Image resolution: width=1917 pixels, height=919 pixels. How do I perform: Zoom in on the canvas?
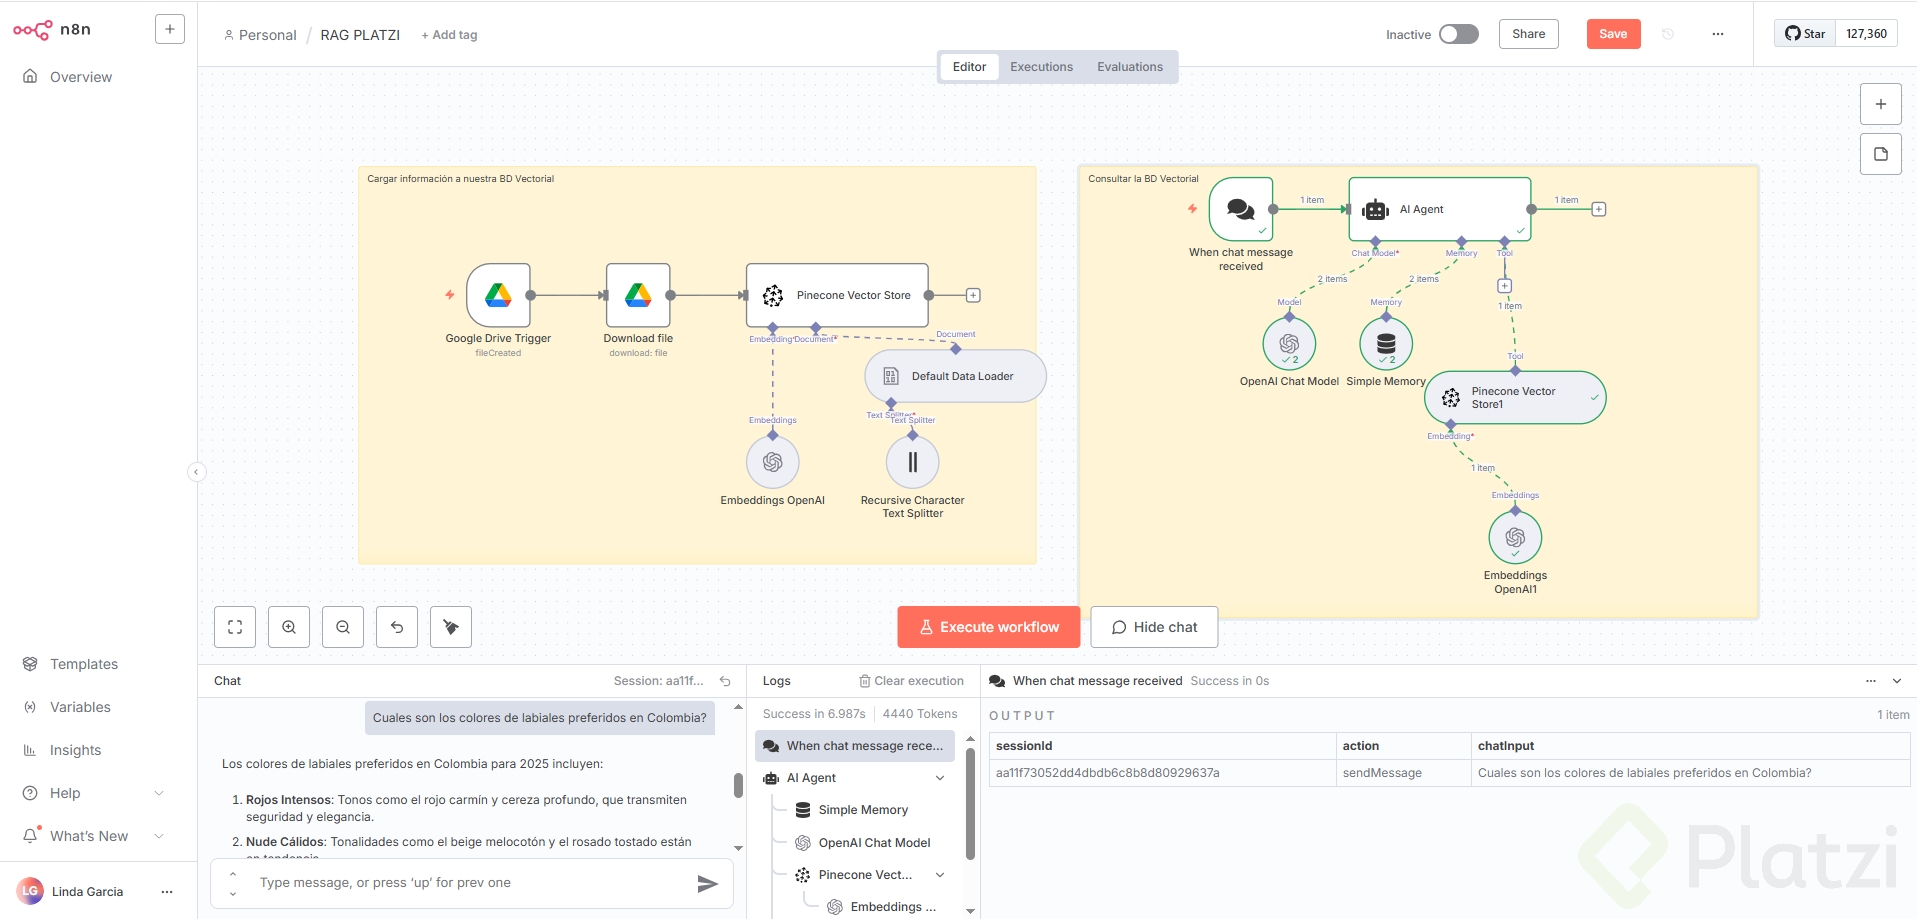(x=289, y=627)
